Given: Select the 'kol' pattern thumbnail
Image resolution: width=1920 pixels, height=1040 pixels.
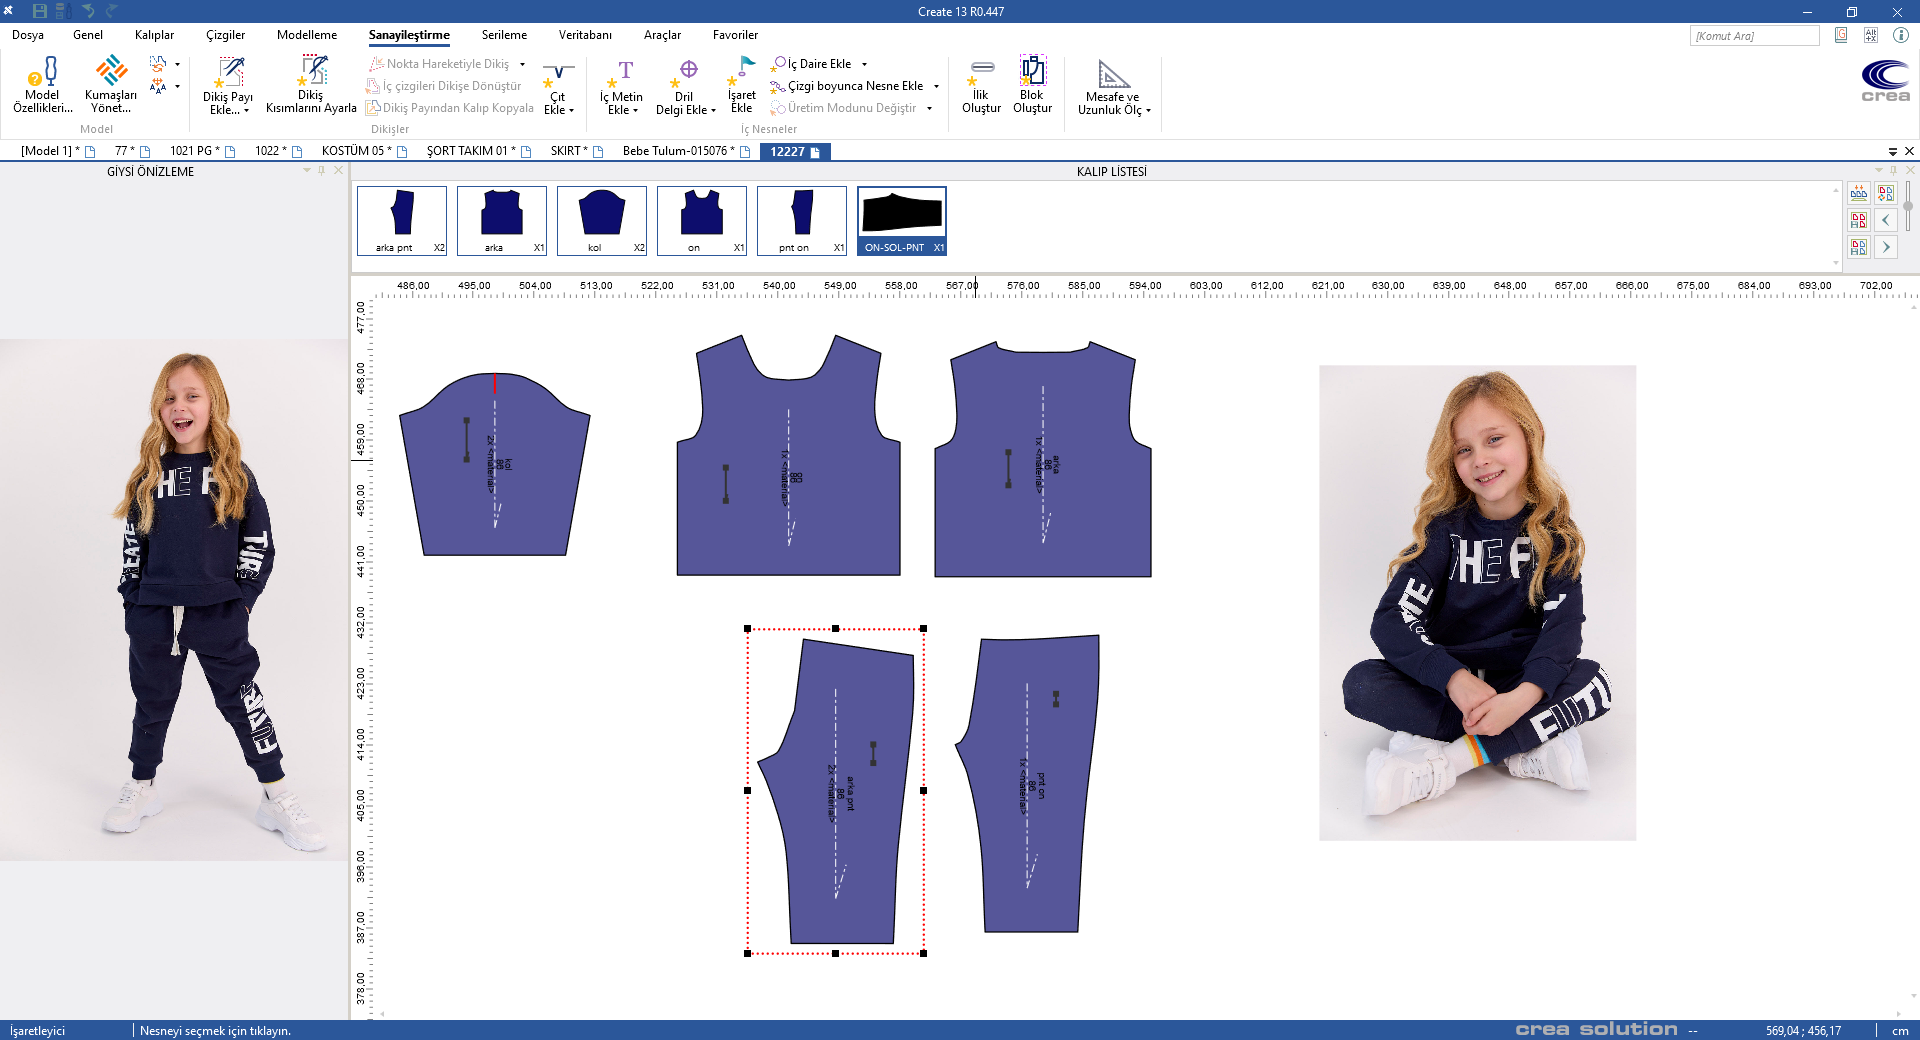Looking at the screenshot, I should pos(601,220).
